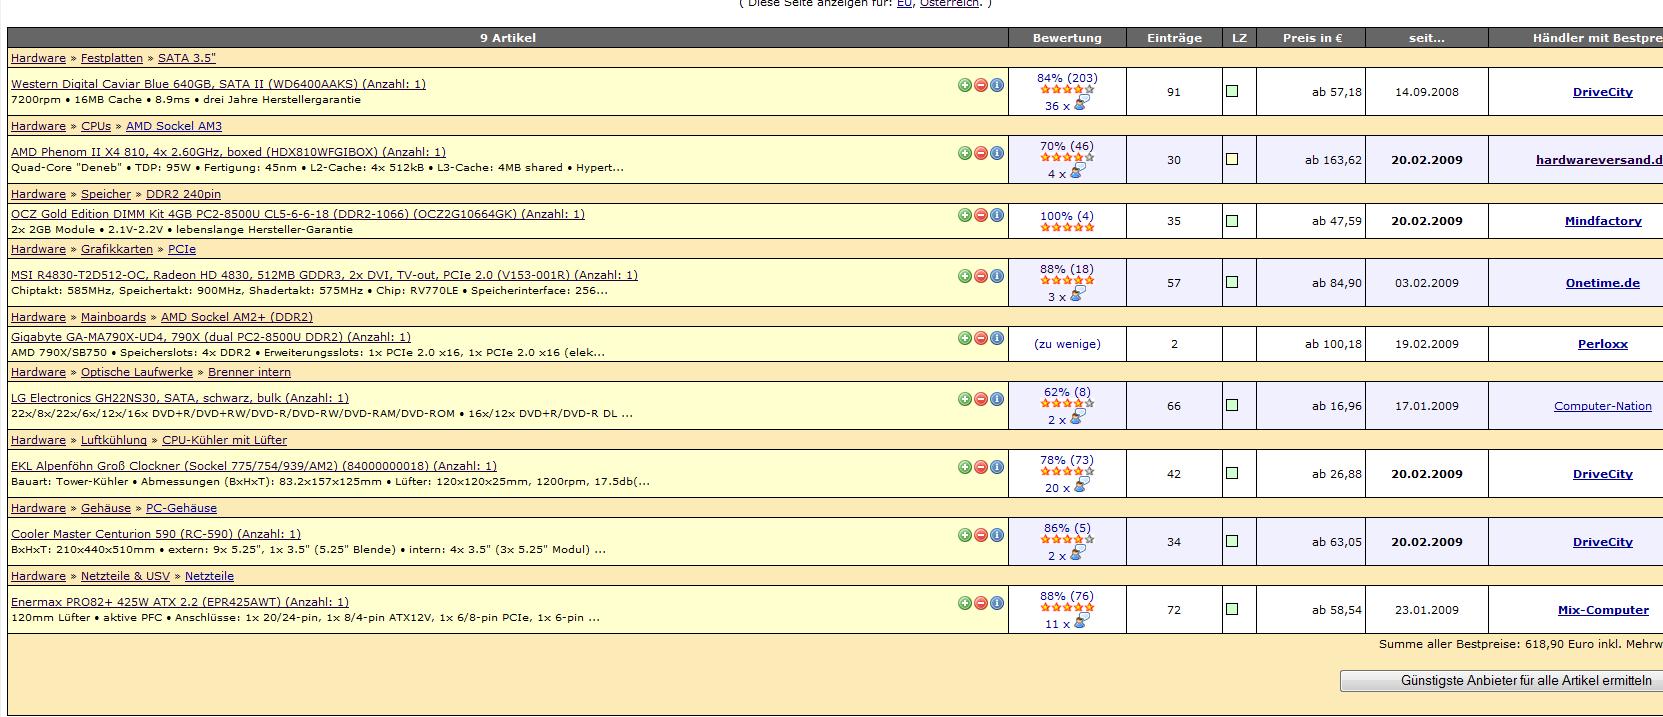Visit the Onetime.de dealer link
This screenshot has height=717, width=1663.
pos(1603,283)
